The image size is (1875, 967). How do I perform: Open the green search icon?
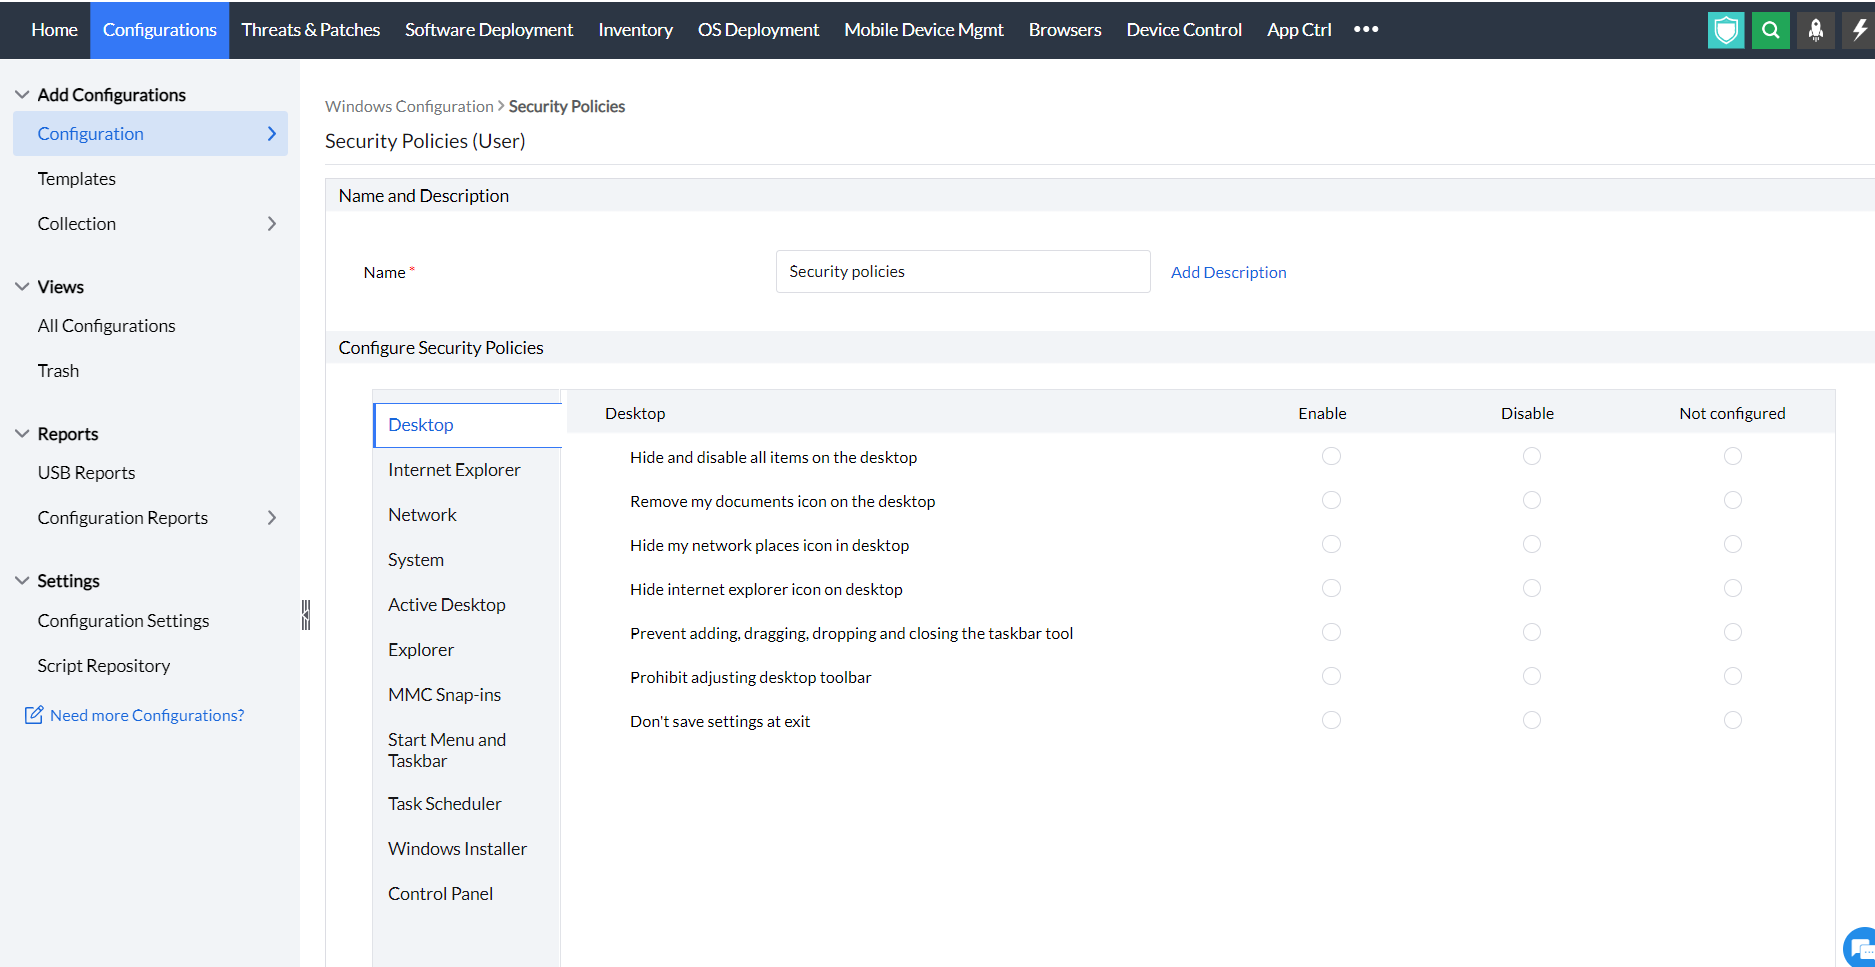click(x=1770, y=30)
